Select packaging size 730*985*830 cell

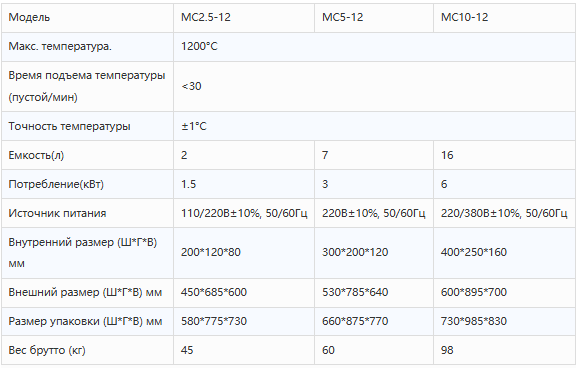click(x=504, y=321)
